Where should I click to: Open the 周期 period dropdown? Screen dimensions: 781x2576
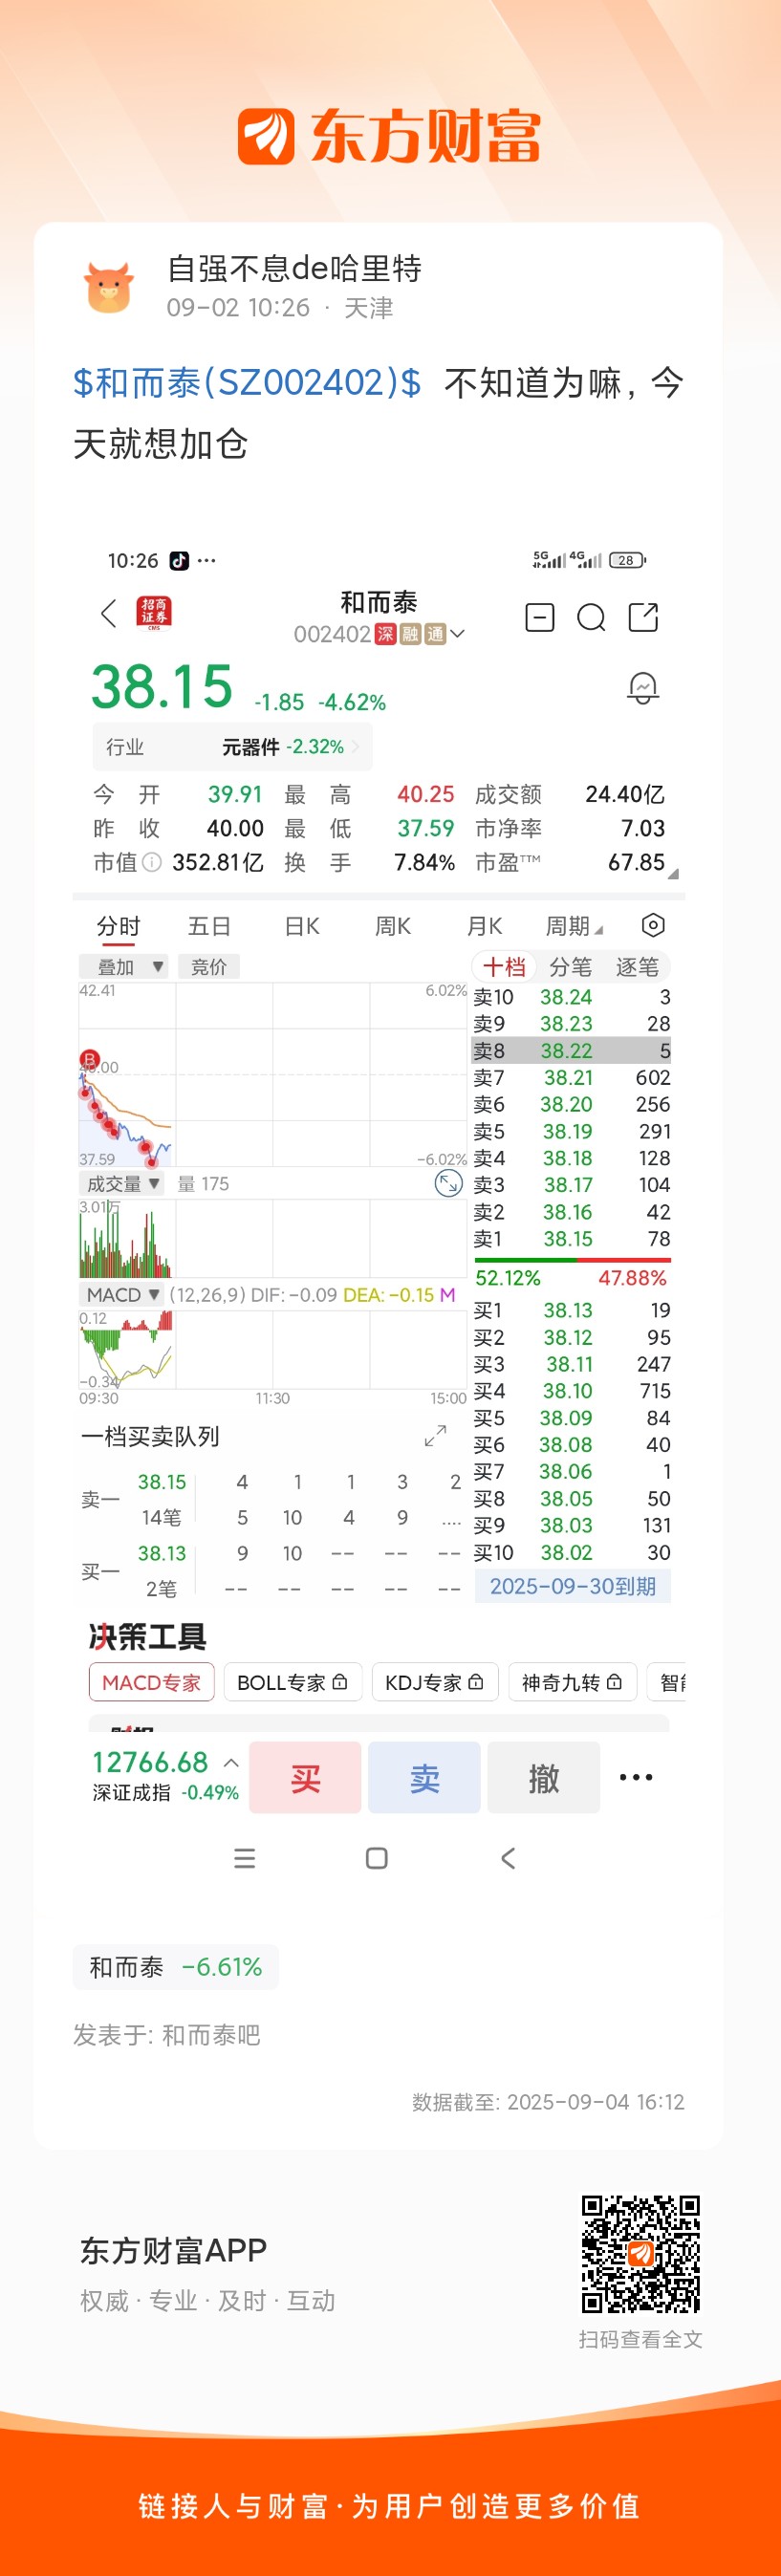[574, 926]
